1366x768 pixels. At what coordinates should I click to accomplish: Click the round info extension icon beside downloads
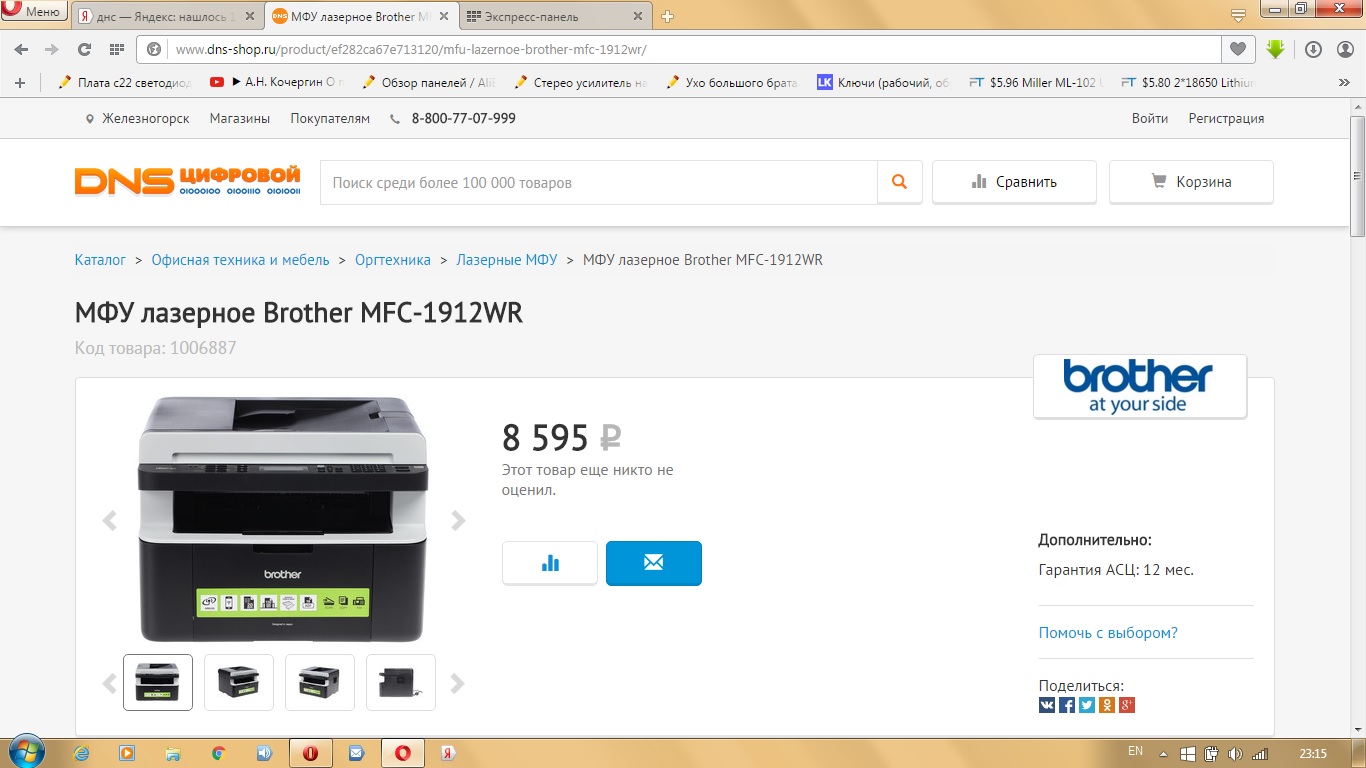1344,49
